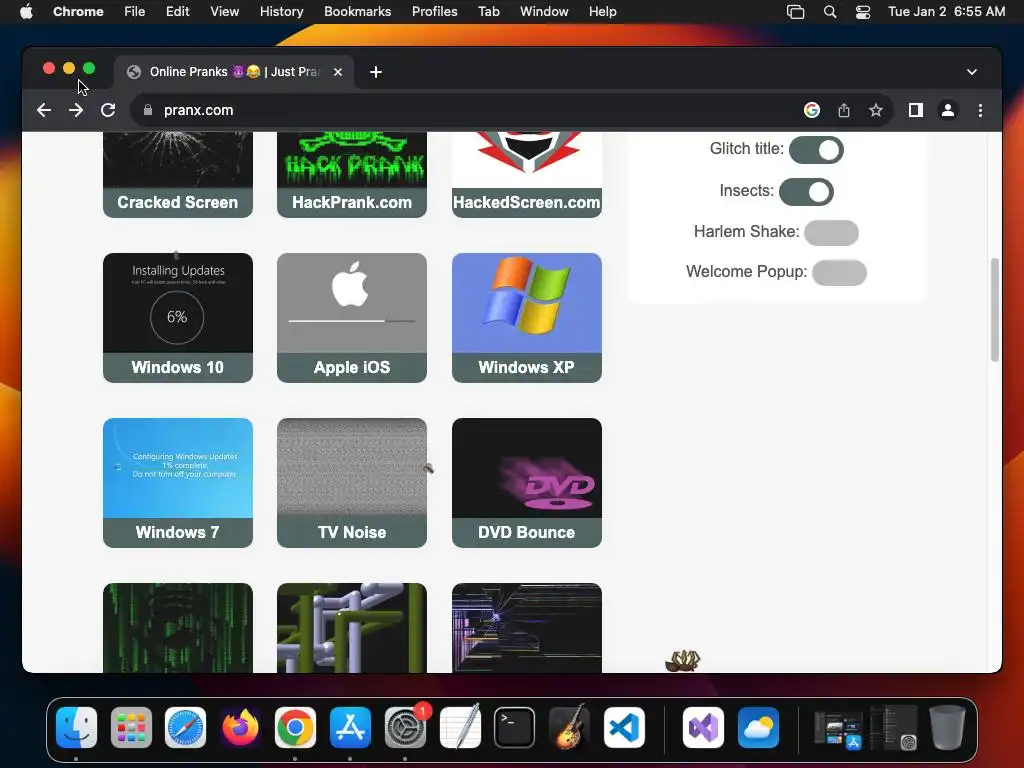Open the Cracked Screen prank
Viewport: 1024px width, 768px height.
(178, 175)
